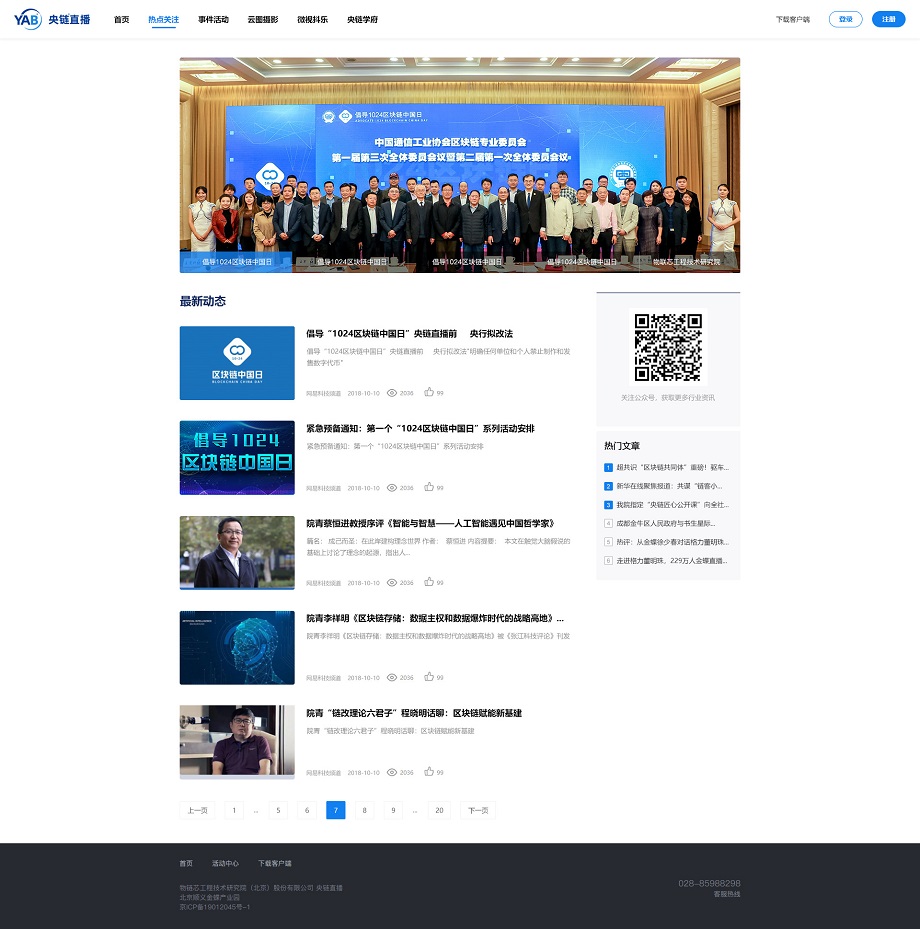Click the blue 注册 button
The height and width of the screenshot is (929, 920).
889,19
